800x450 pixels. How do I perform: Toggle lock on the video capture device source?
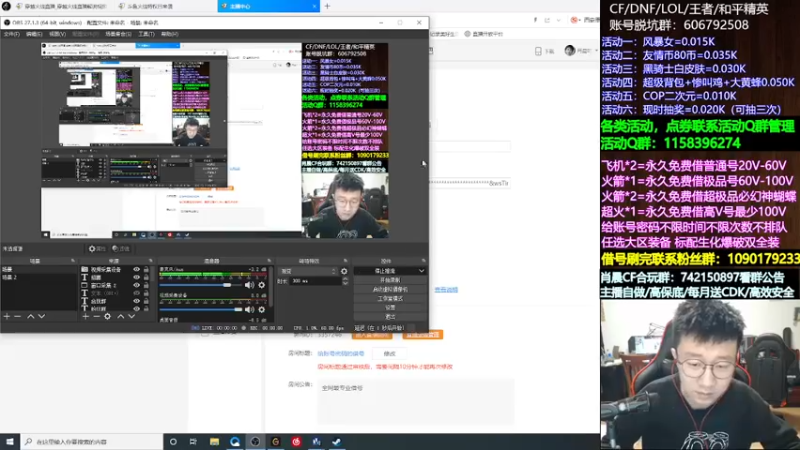point(146,269)
